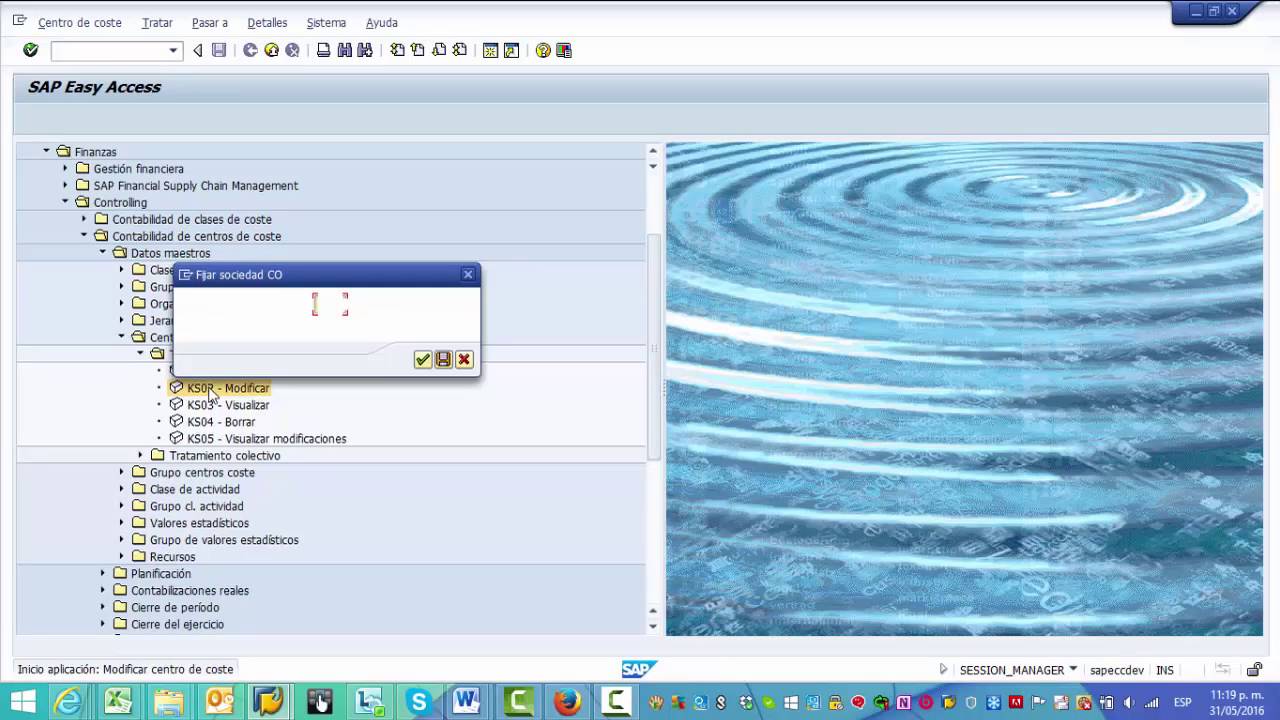Open Skype from the taskbar

(x=419, y=702)
